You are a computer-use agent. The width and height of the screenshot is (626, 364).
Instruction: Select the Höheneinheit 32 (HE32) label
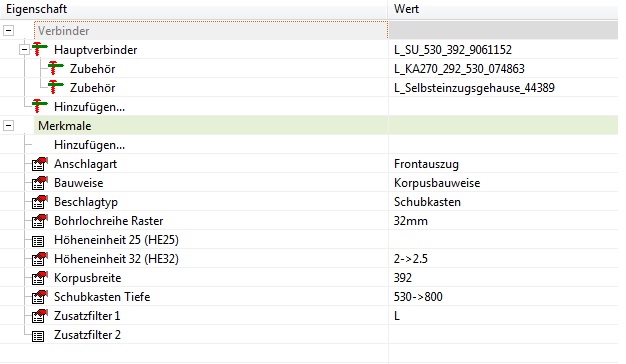point(116,259)
